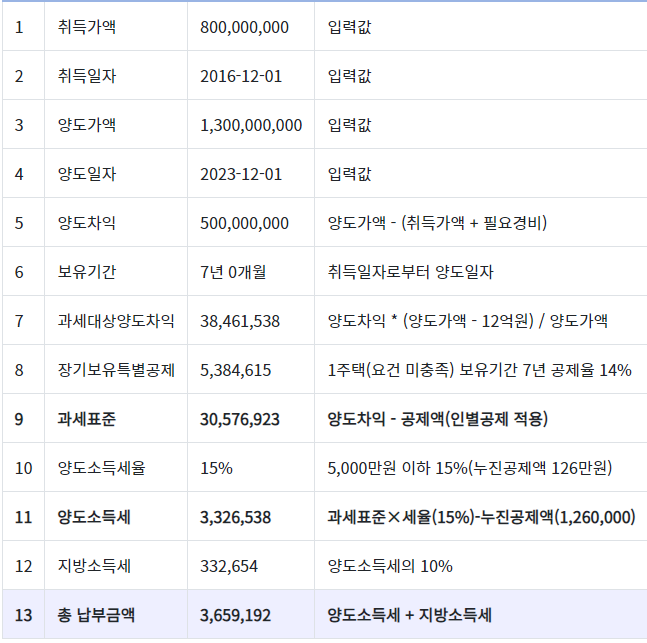The width and height of the screenshot is (647, 643).
Task: Select the formula with 12억원
Action: (468, 321)
